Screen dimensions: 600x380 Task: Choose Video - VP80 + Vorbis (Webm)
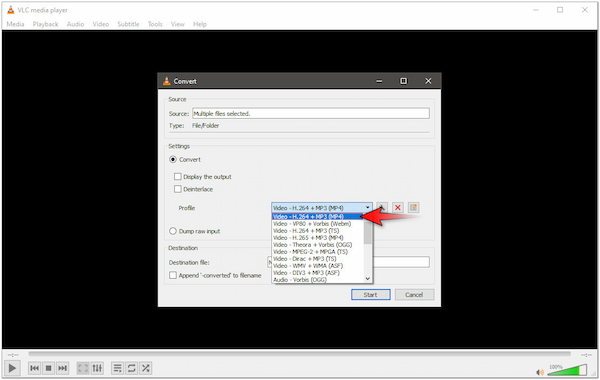click(x=318, y=224)
